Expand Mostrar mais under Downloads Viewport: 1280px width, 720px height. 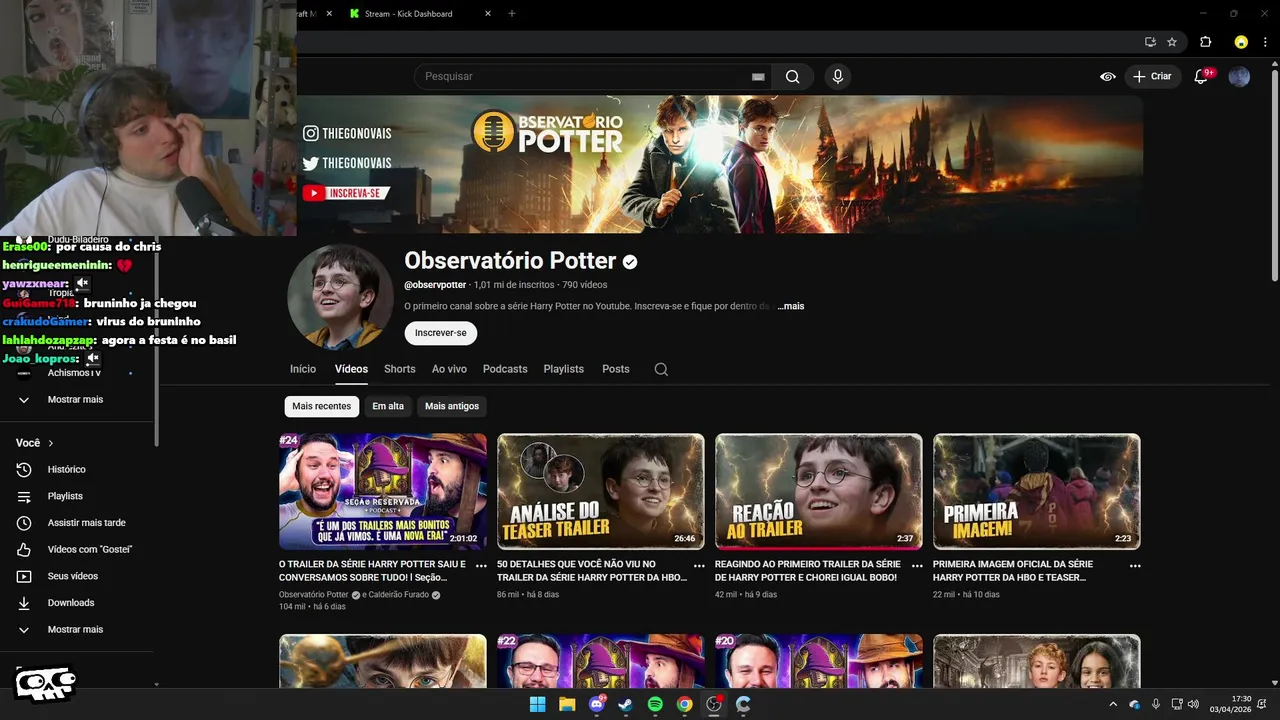coord(77,630)
